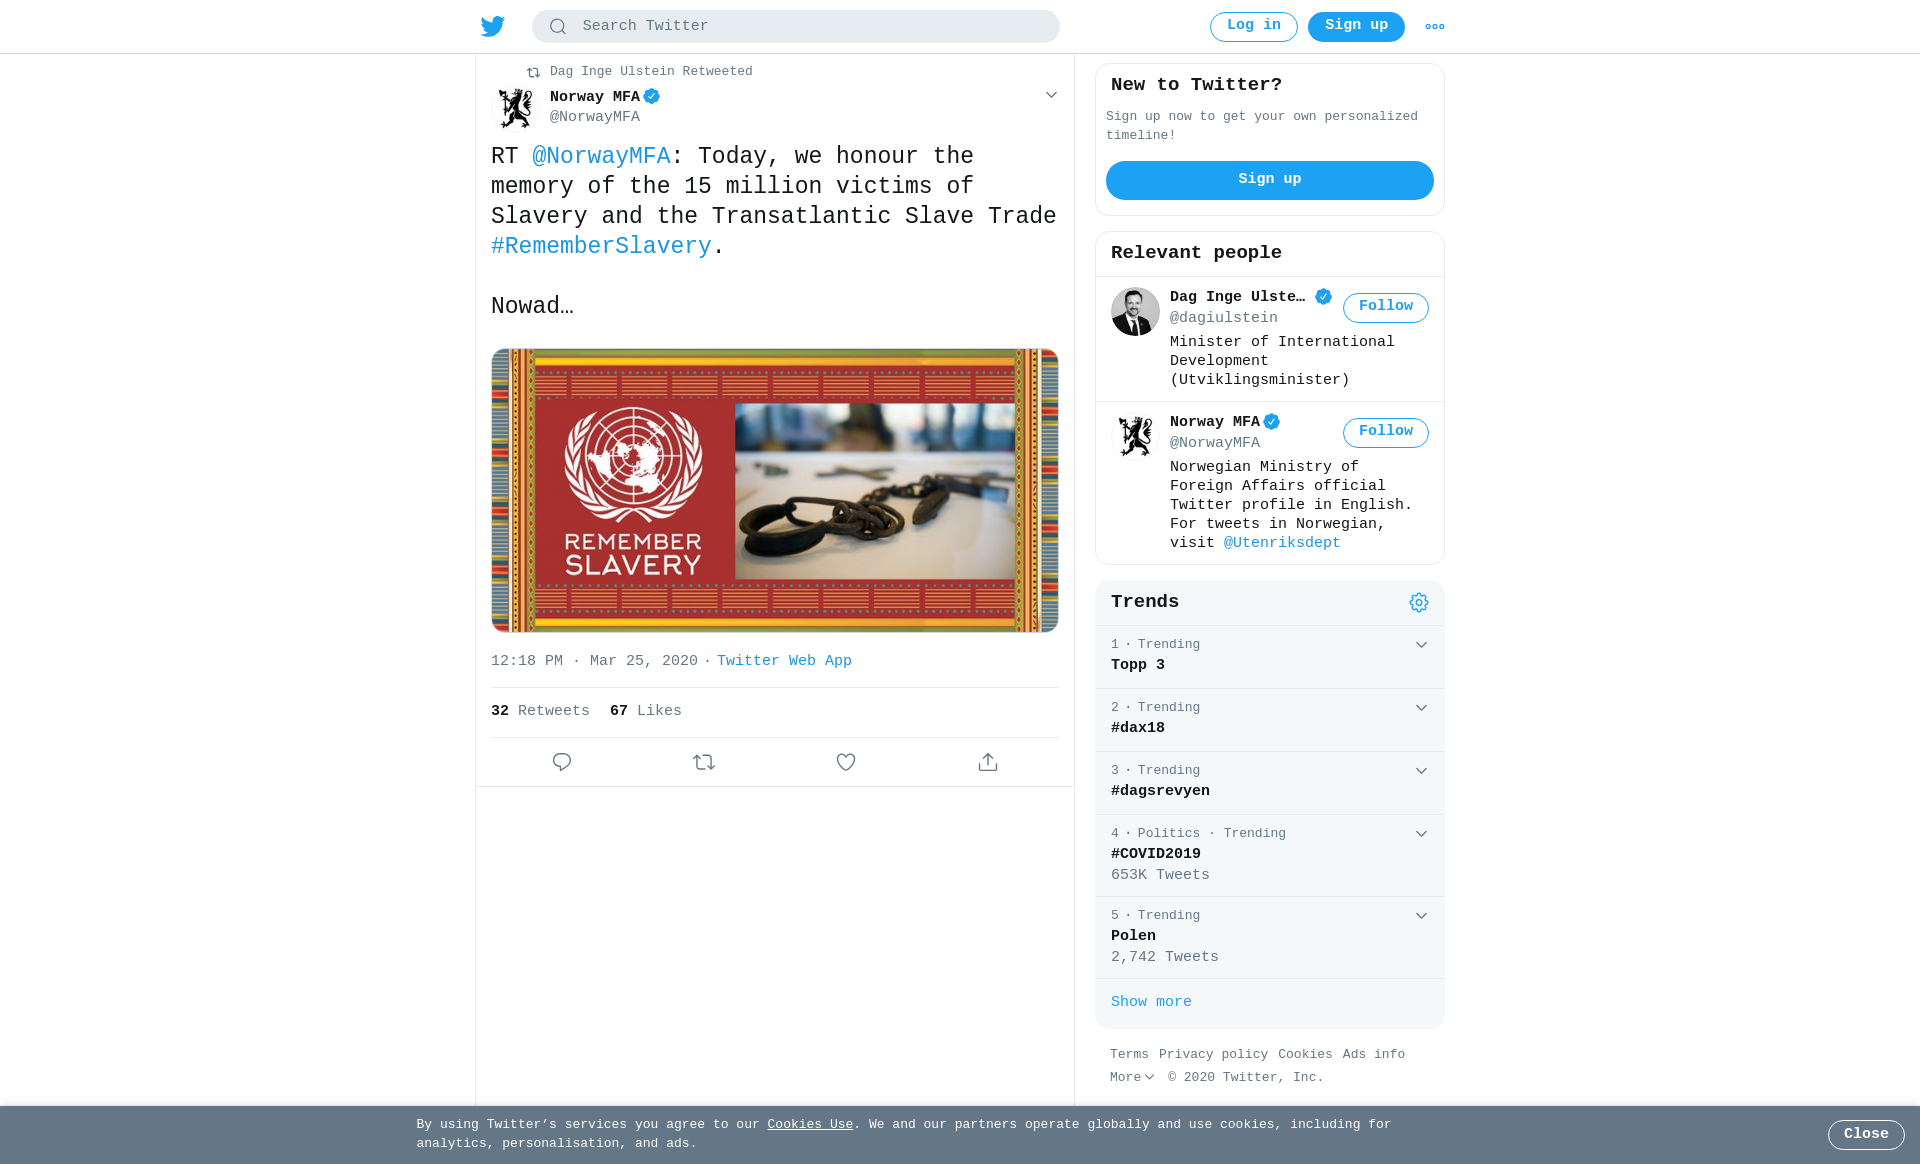Click the Log in button

(x=1254, y=27)
